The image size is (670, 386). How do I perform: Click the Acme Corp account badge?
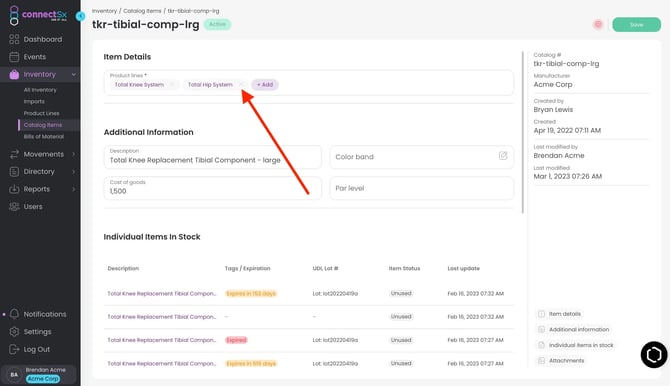[x=43, y=379]
